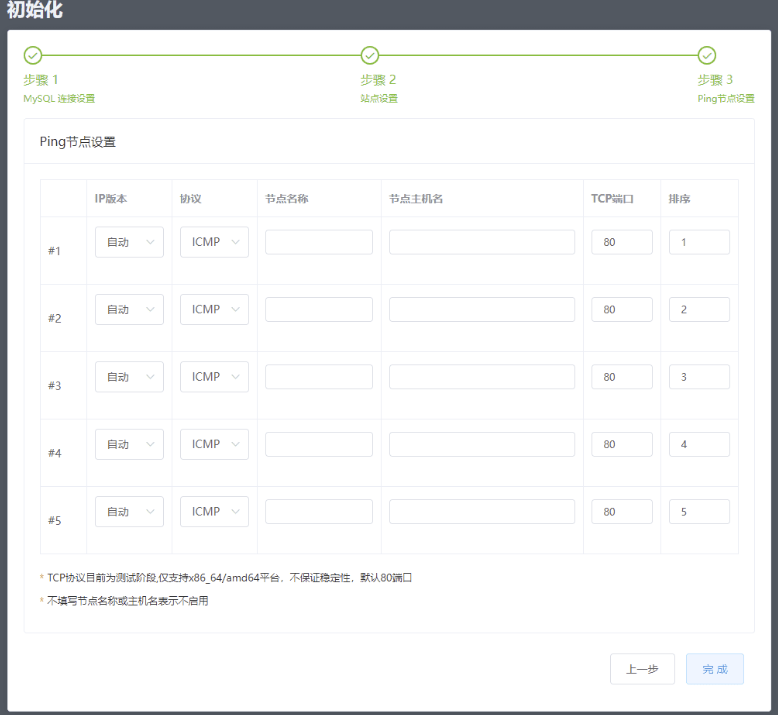The height and width of the screenshot is (715, 778).
Task: Open the IP版本 dropdown in row #5
Action: (x=129, y=512)
